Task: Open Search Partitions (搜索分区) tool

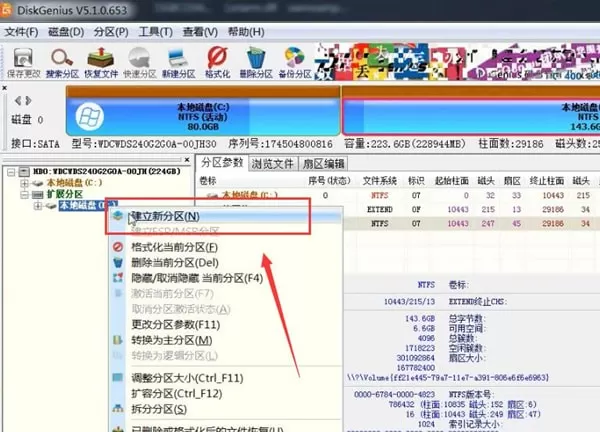Action: pyautogui.click(x=62, y=62)
